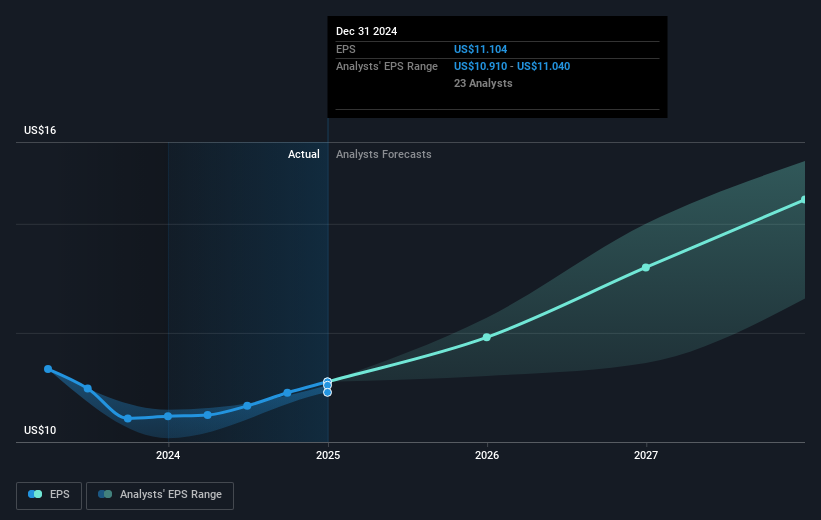Click the Dec 31 2024 tooltip date
This screenshot has height=520, width=821.
[x=367, y=31]
